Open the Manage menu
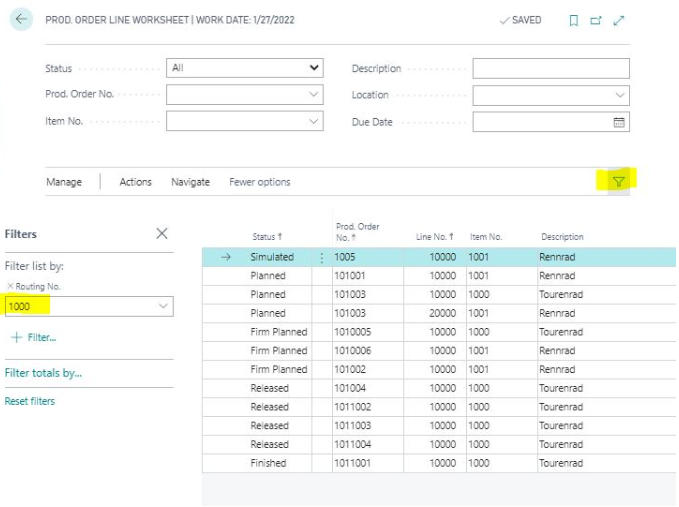Image resolution: width=679 pixels, height=507 pixels. tap(64, 182)
